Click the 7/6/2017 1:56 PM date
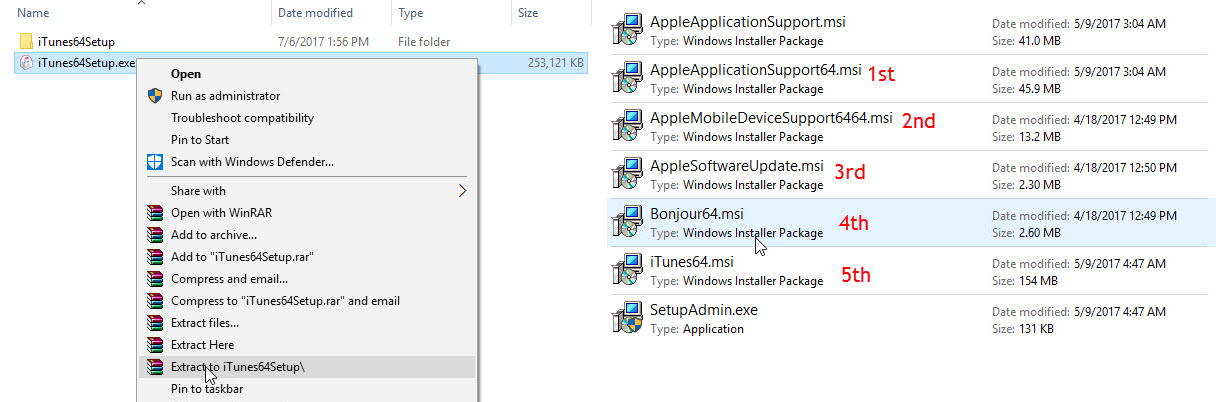This screenshot has width=1216, height=402. (x=324, y=42)
